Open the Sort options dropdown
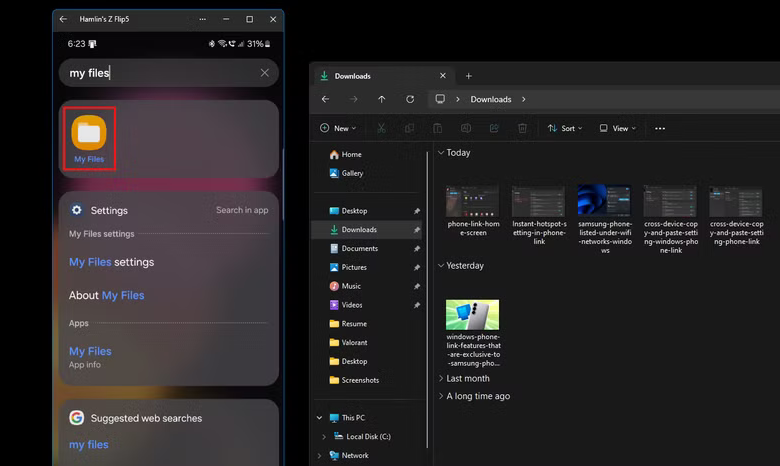780x466 pixels. coord(565,128)
